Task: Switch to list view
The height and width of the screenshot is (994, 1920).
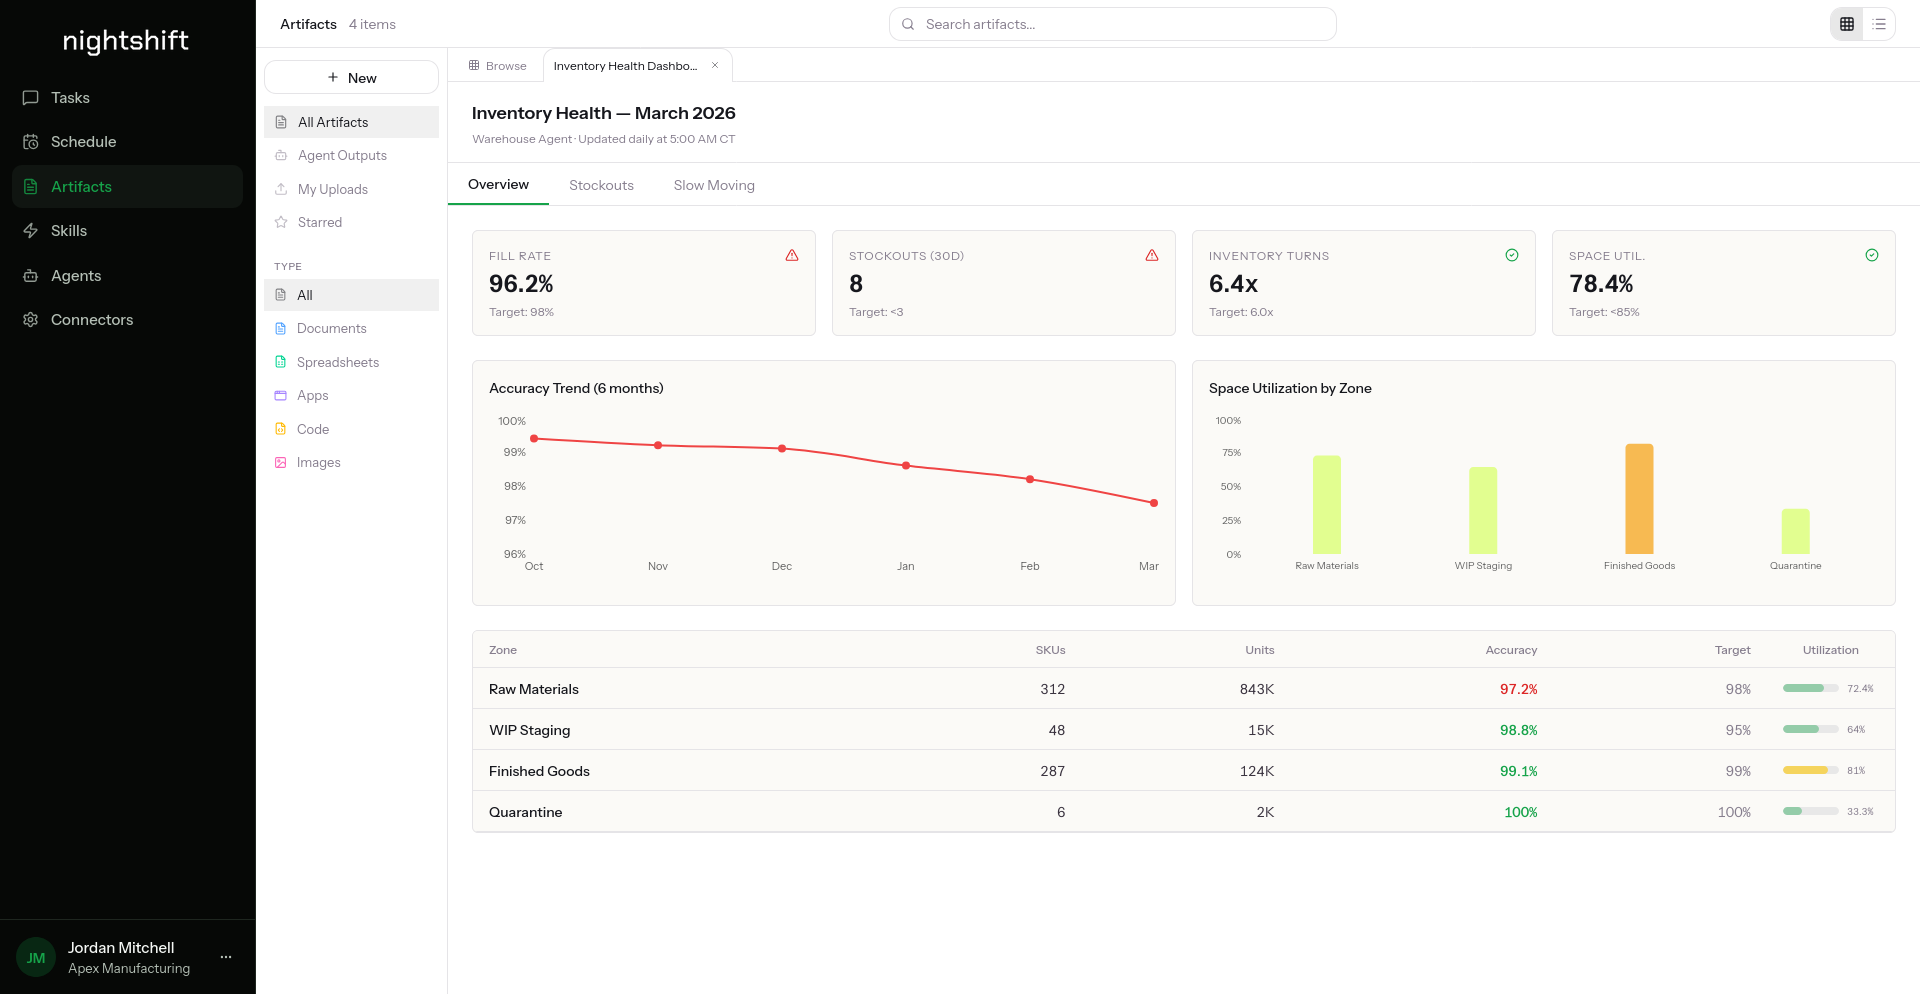Action: pos(1879,24)
